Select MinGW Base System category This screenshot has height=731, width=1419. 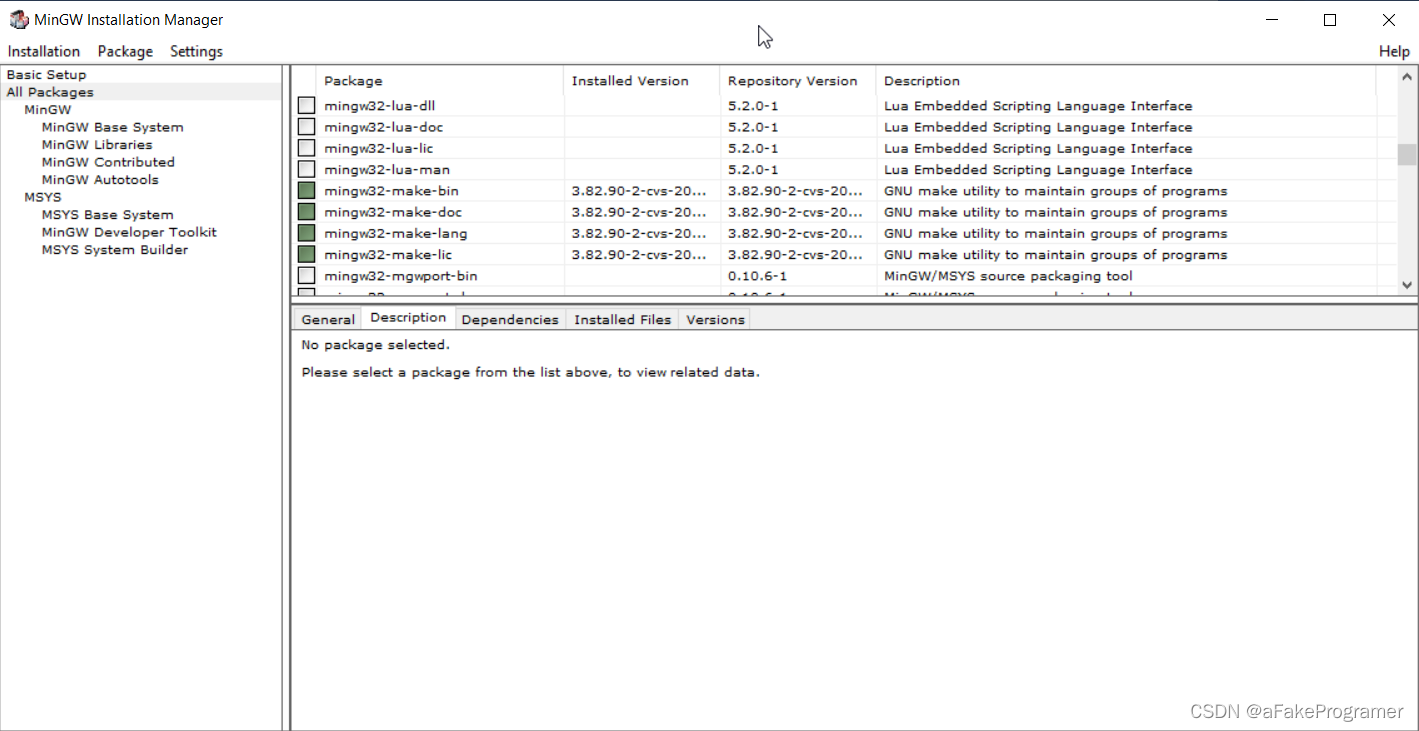coord(112,127)
